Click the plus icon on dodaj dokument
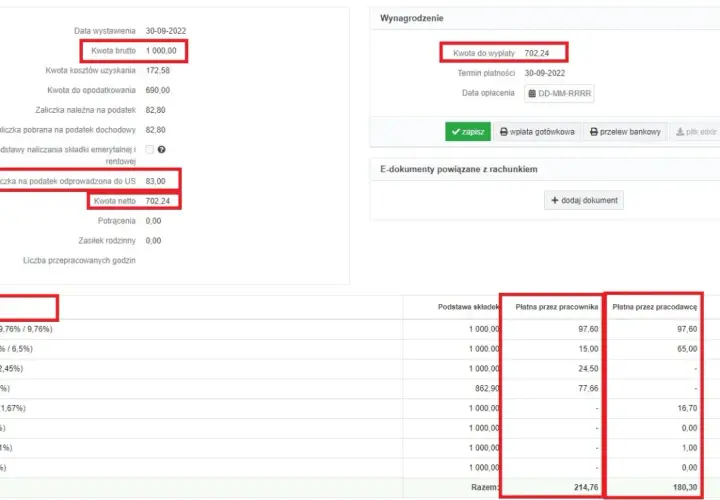The height and width of the screenshot is (500, 720). 555,200
